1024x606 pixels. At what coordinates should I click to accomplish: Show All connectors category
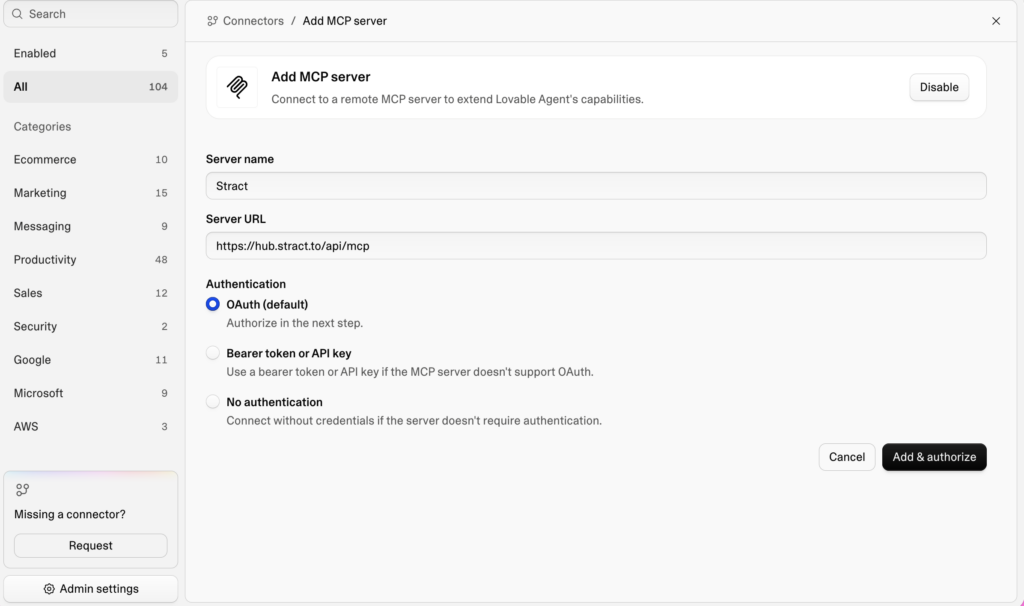click(x=91, y=87)
